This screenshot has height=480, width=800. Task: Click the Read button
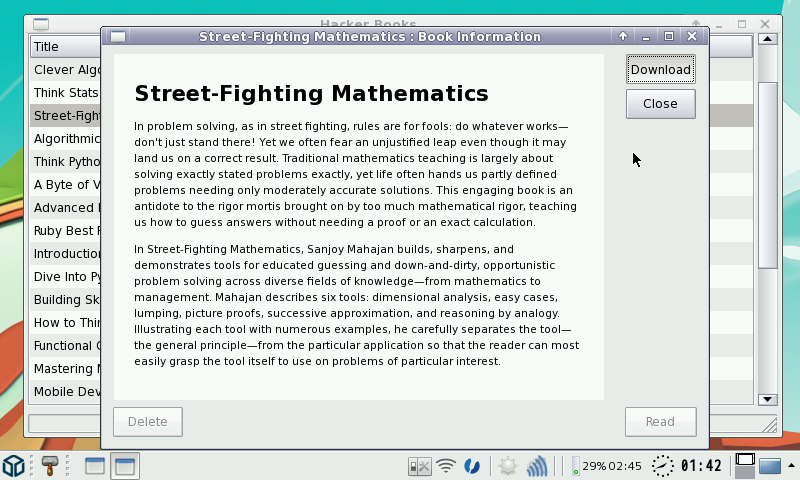pyautogui.click(x=660, y=421)
